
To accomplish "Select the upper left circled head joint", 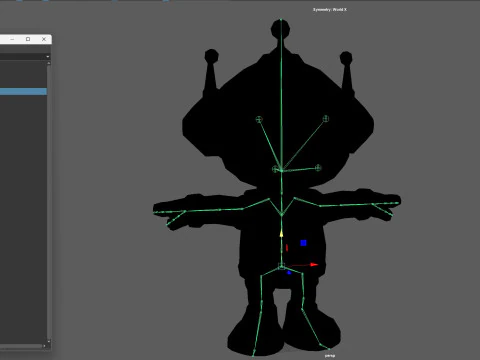I will [259, 119].
